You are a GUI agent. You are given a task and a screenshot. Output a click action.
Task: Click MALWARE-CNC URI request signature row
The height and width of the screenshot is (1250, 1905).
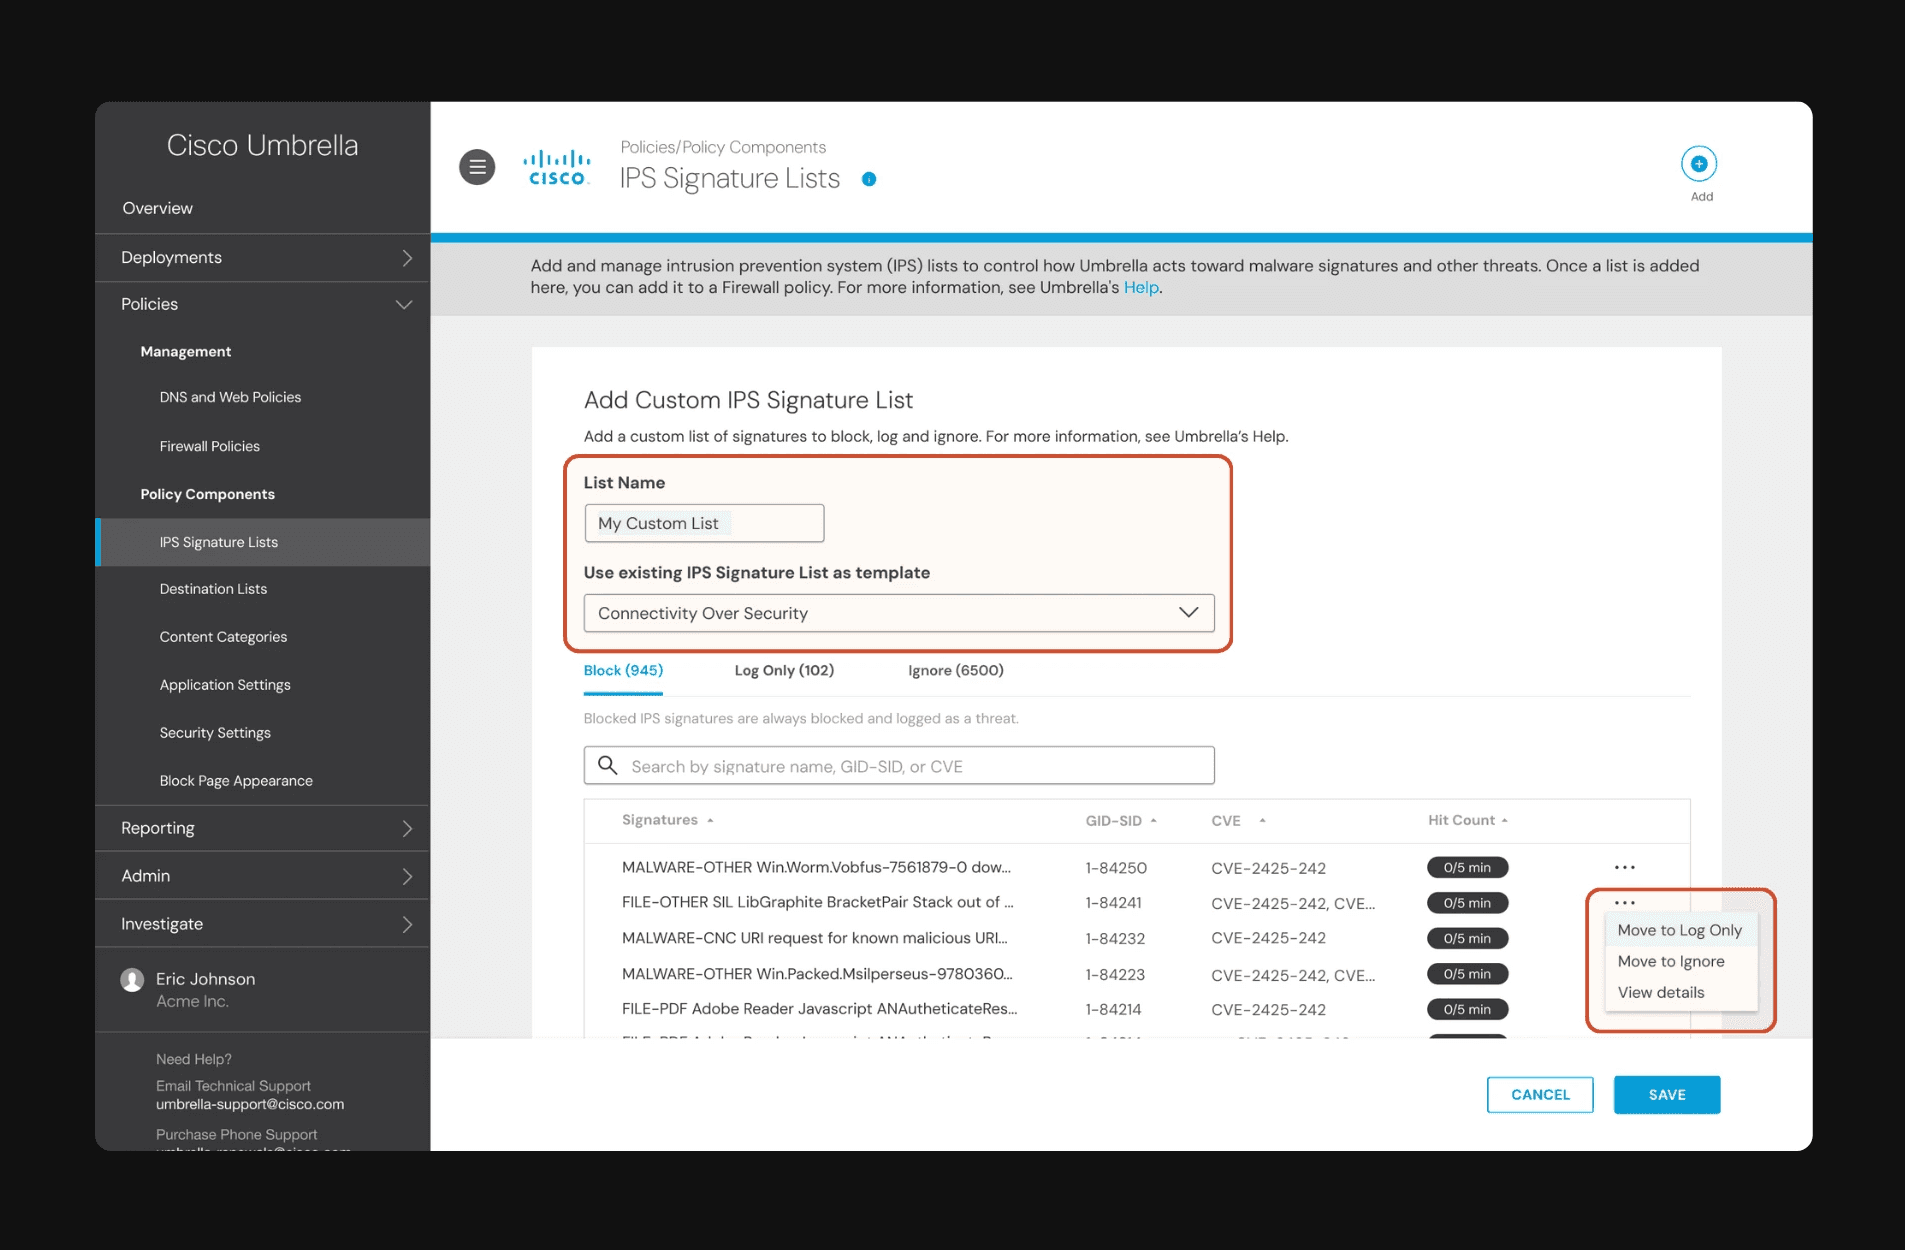(815, 938)
